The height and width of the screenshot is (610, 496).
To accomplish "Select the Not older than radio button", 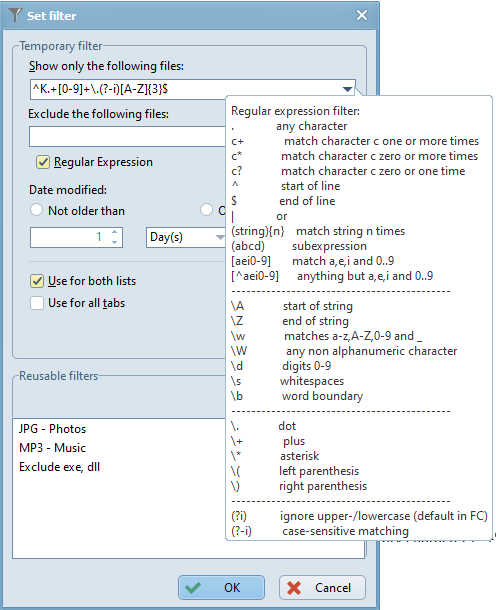I will pos(36,210).
